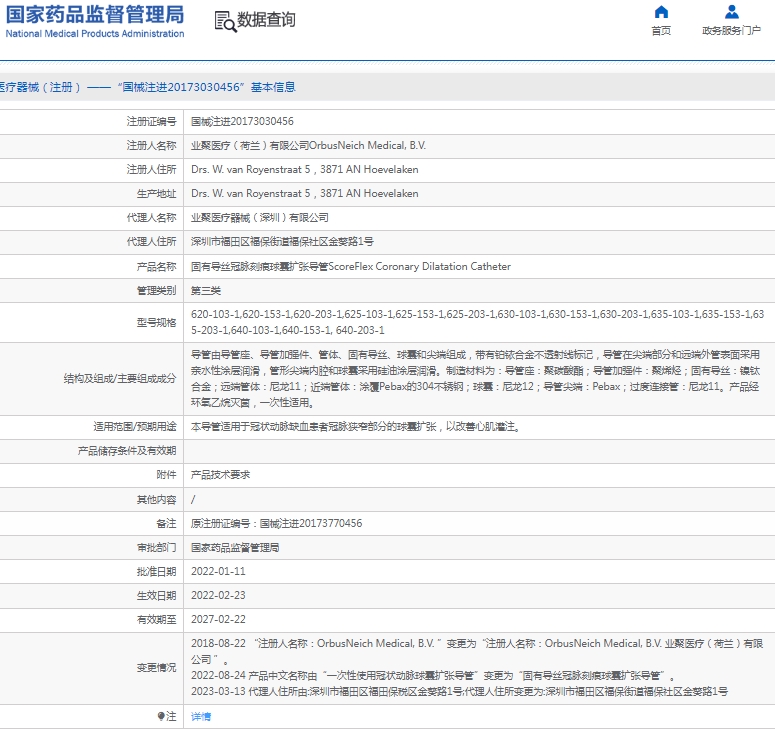Click the 其他内容 label
Viewport: 775px width, 729px height.
pos(156,500)
